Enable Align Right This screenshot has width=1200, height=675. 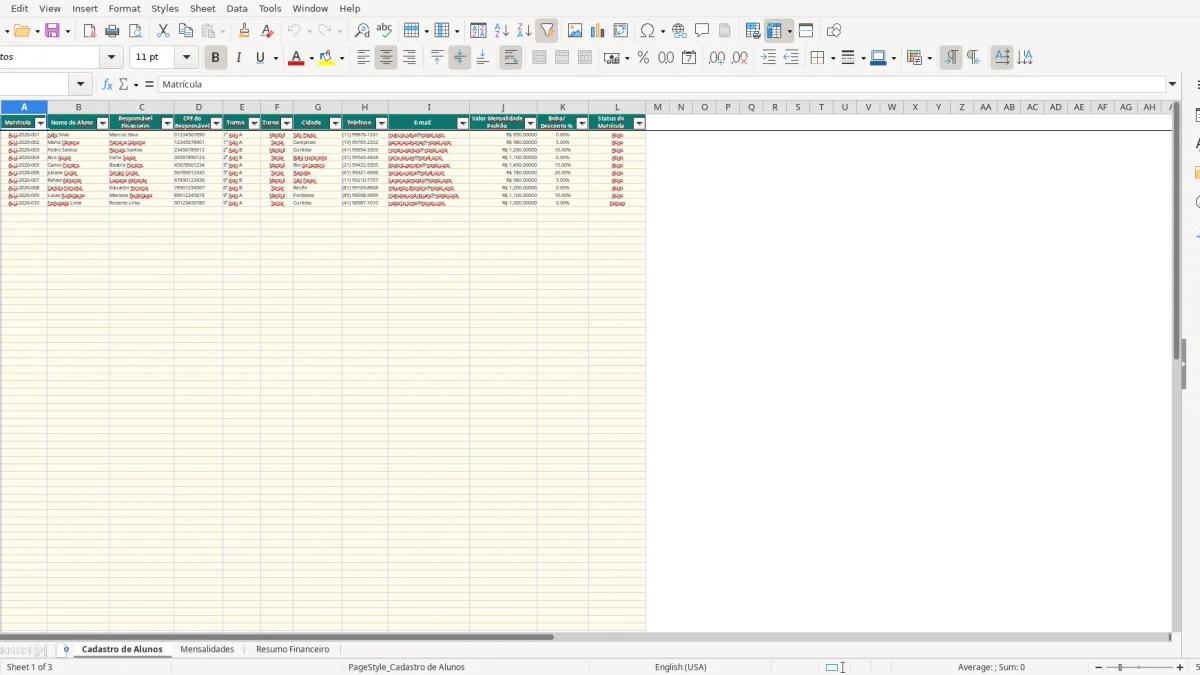coord(409,58)
